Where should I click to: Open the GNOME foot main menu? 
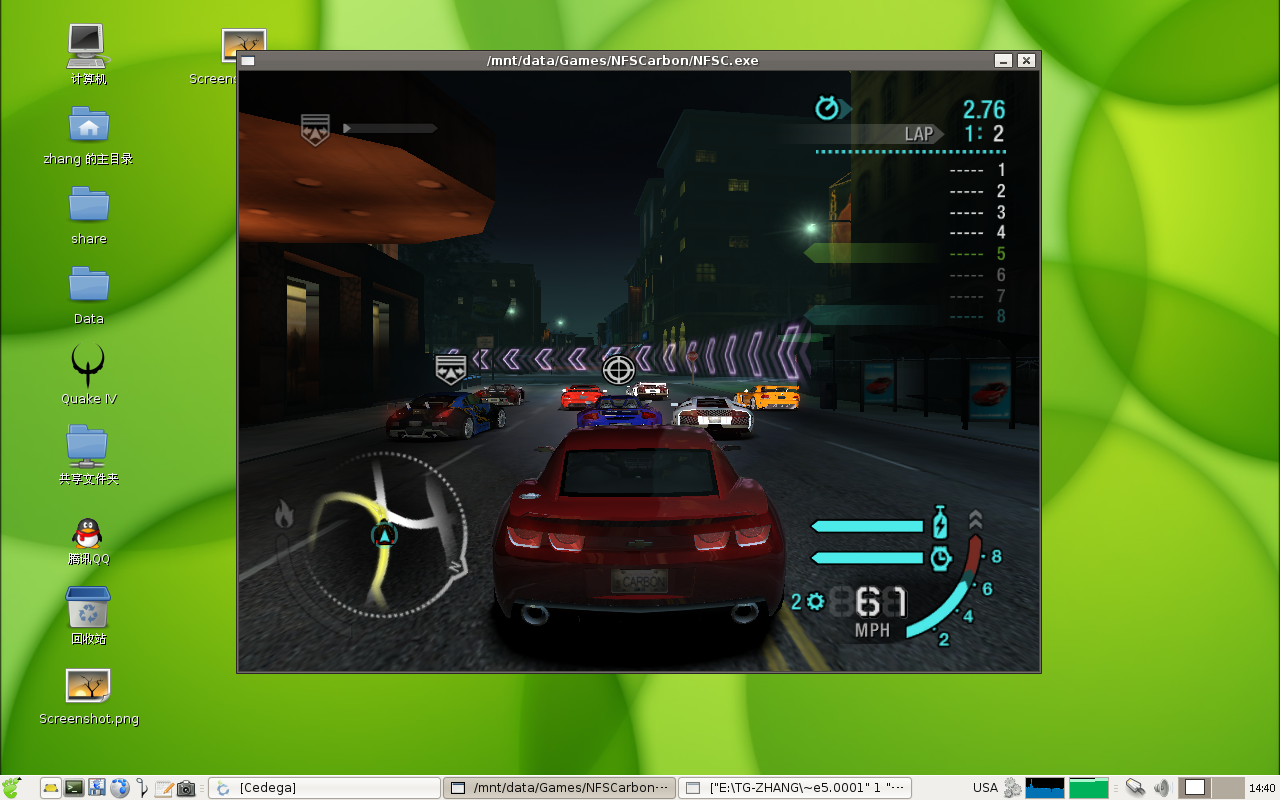(x=13, y=788)
